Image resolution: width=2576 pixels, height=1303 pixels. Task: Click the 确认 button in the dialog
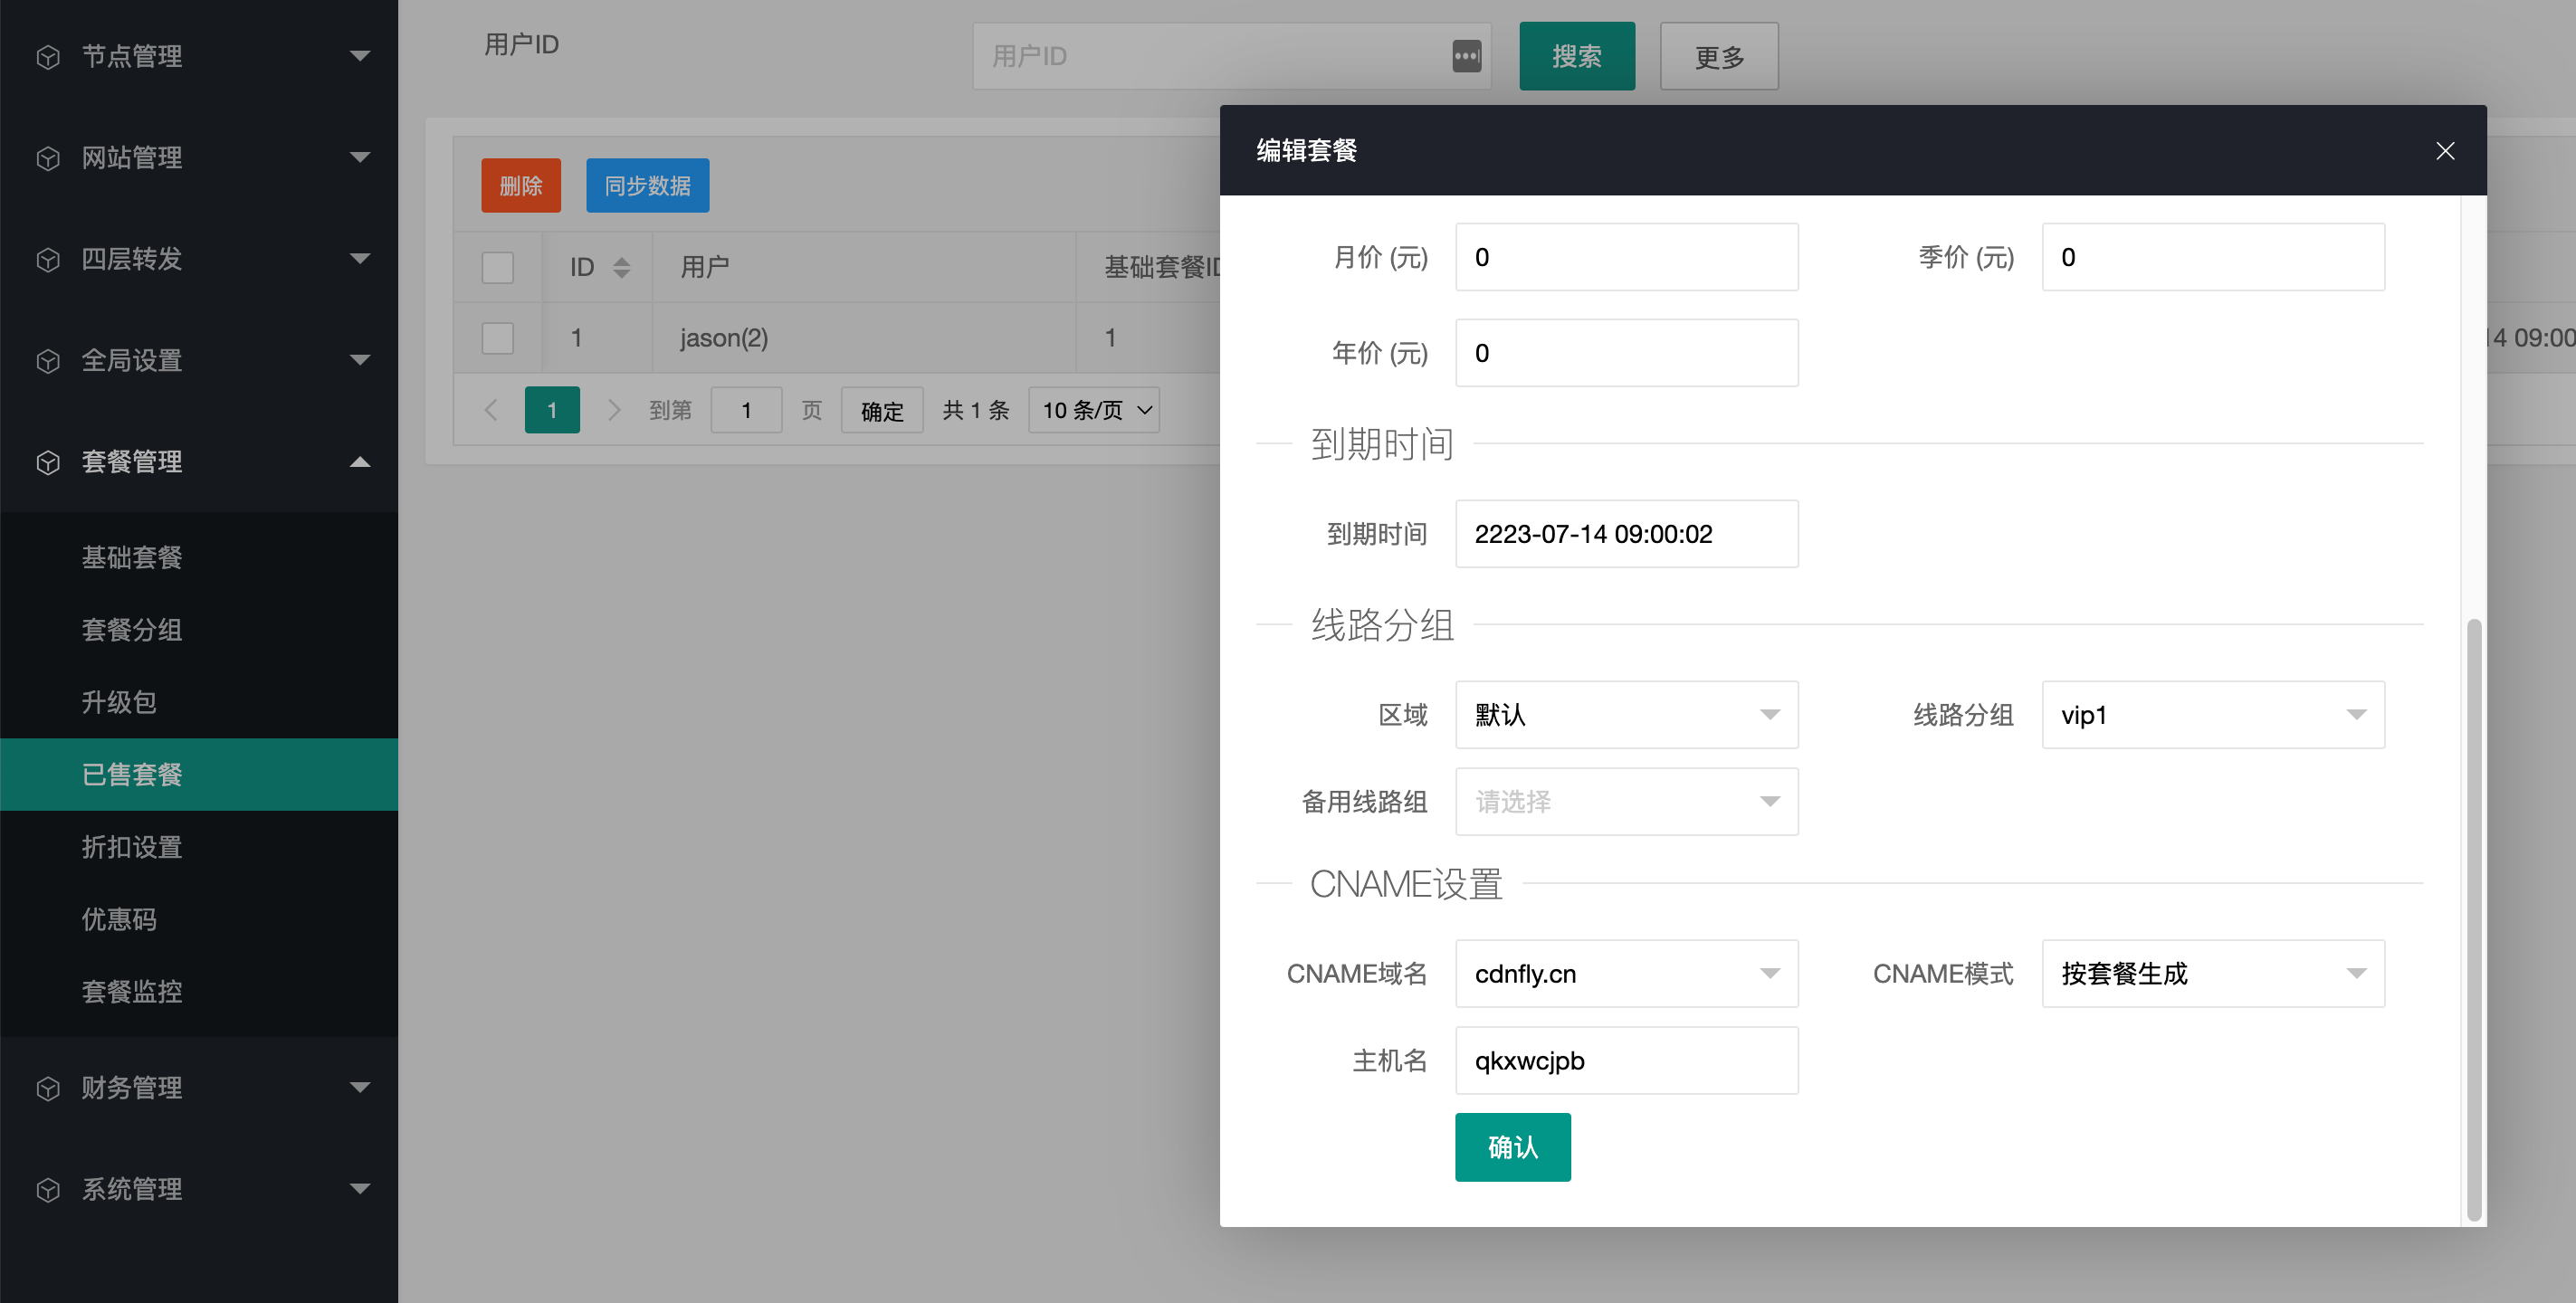(1512, 1147)
